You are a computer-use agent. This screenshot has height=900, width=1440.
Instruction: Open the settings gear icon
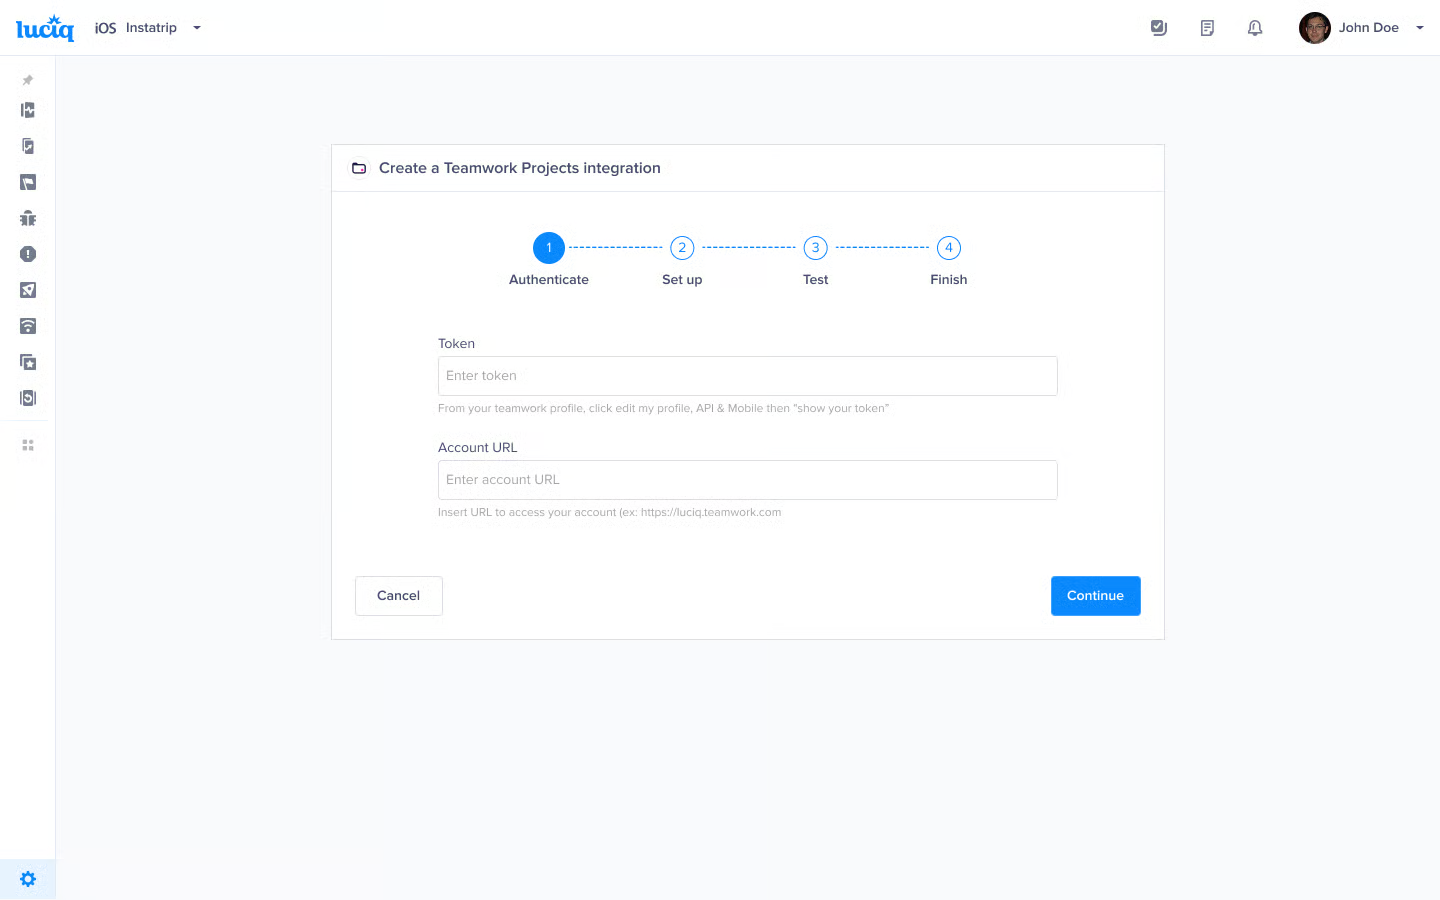coord(28,879)
